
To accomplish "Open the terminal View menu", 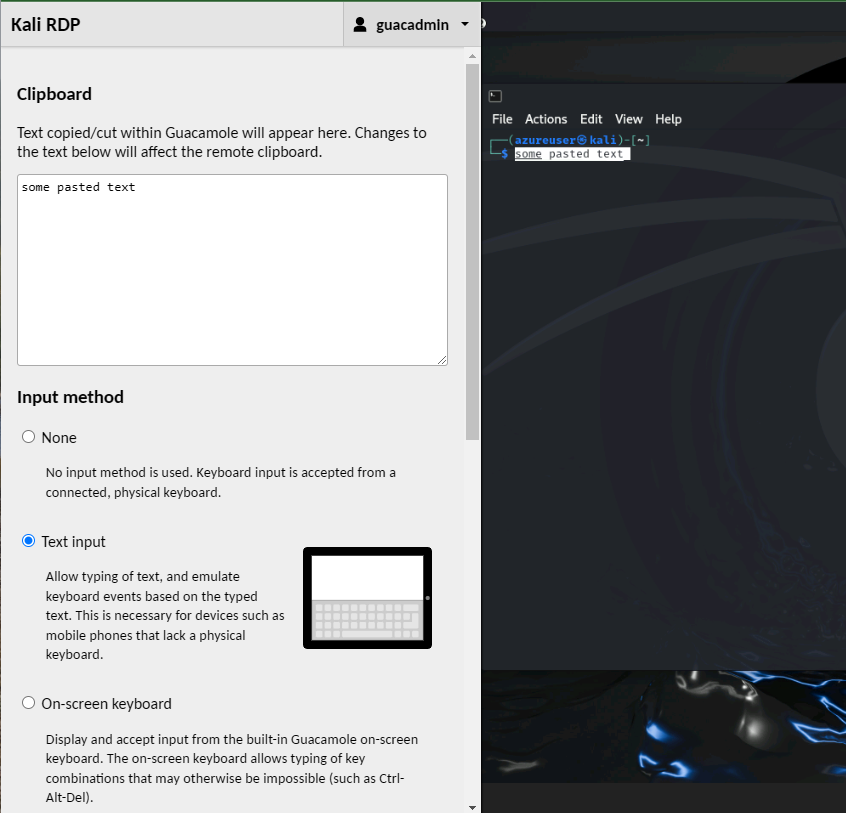I will click(629, 119).
